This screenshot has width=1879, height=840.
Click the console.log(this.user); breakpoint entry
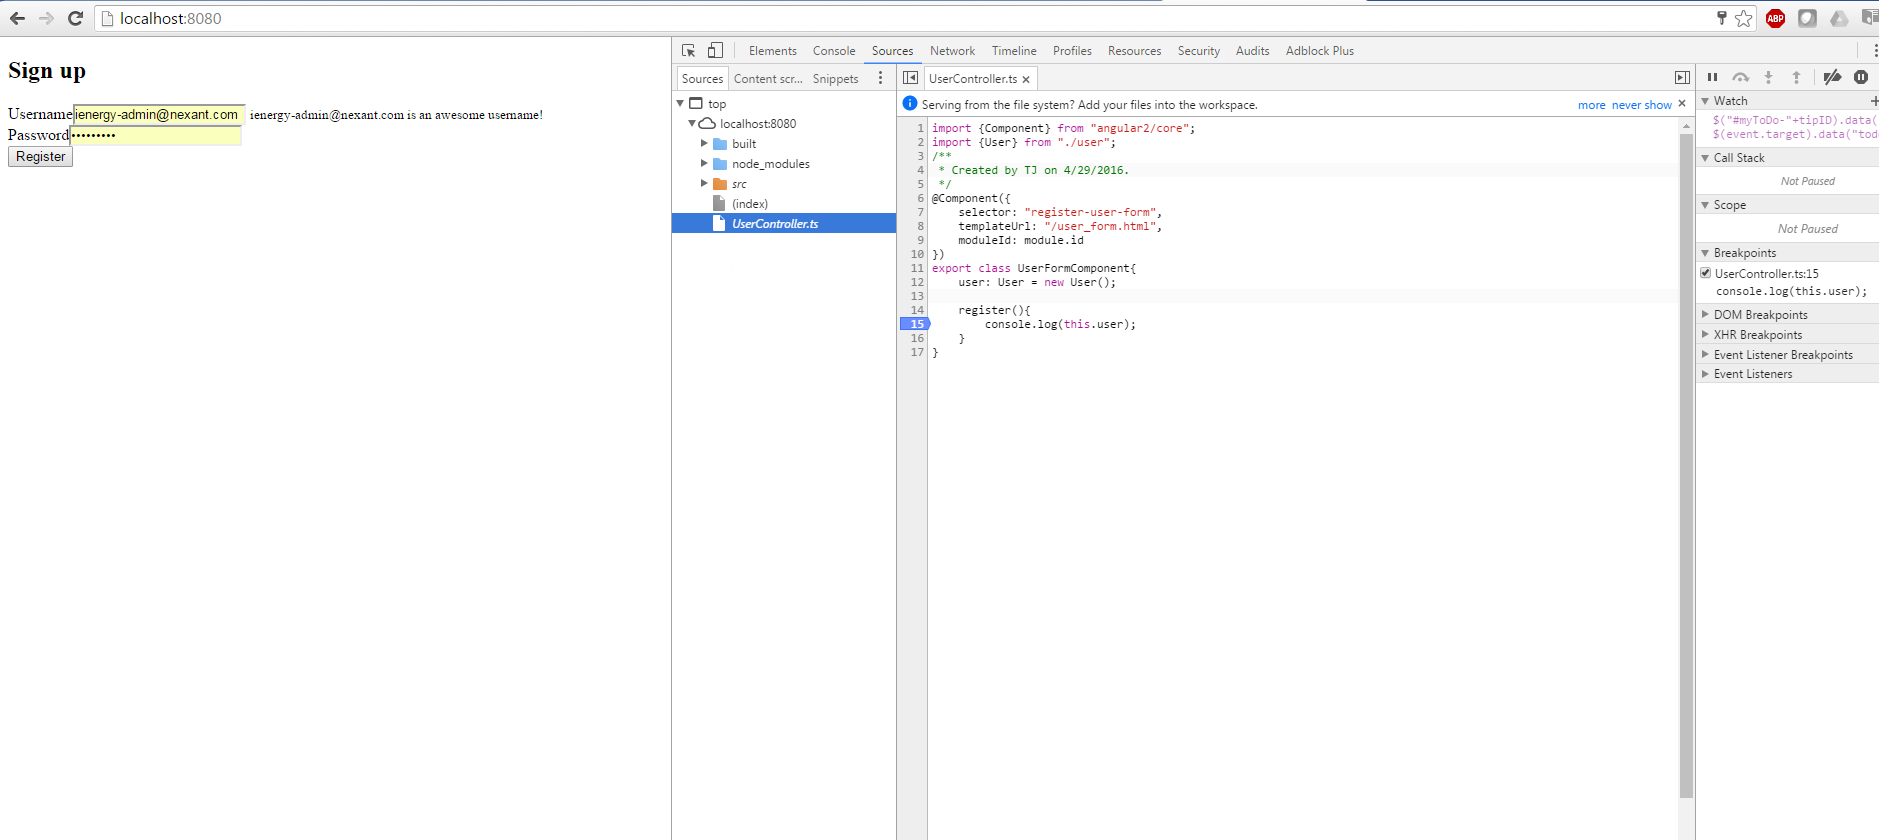coord(1791,292)
